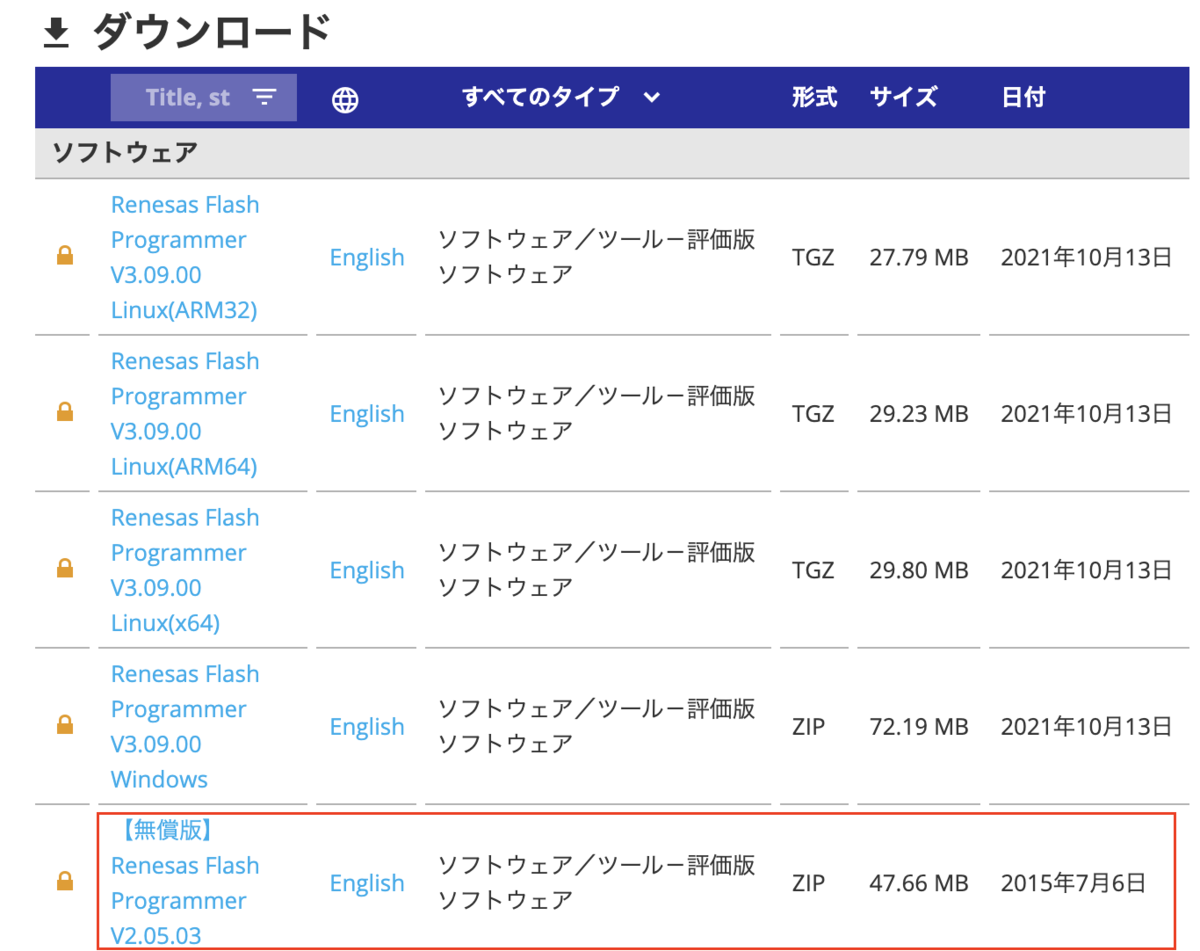Click ZIP format in V2.05.03 row

[x=809, y=883]
